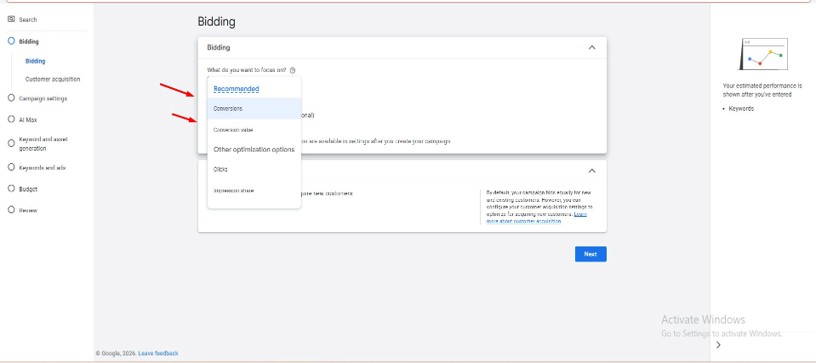Screen dimensions: 816x363
Task: Go to the Budget step label
Action: (x=28, y=189)
